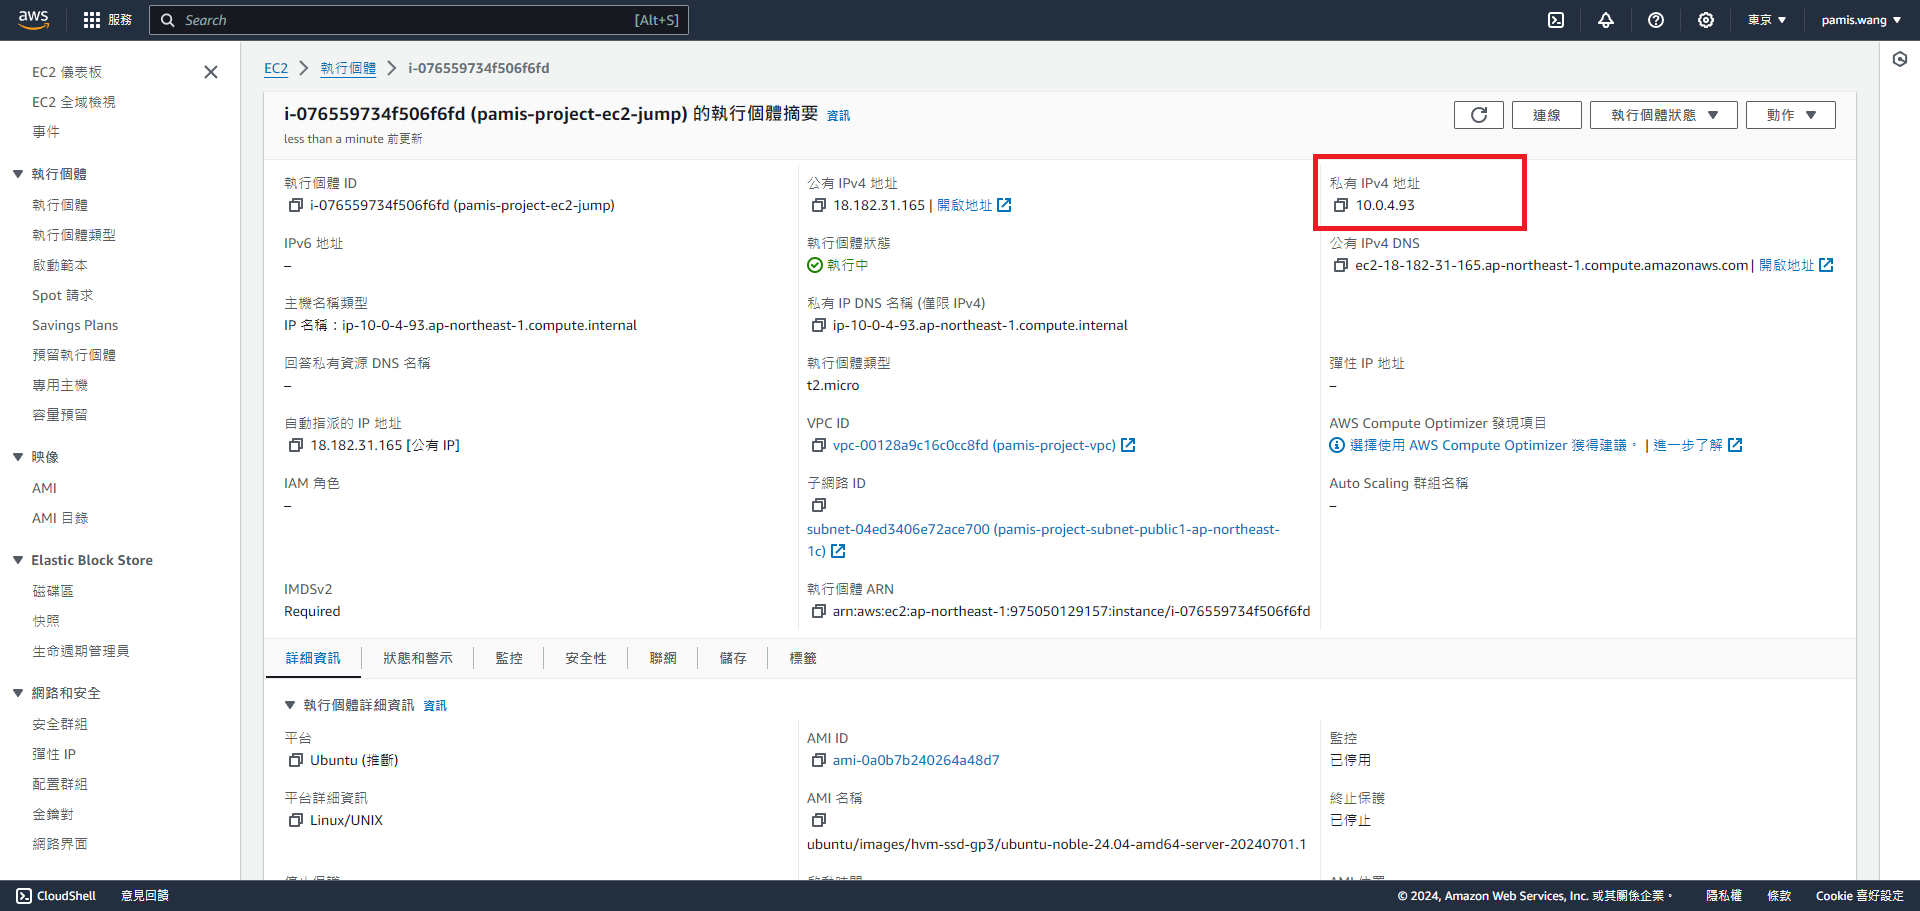Open CloudShell from the footer
Viewport: 1920px width, 911px height.
56,896
